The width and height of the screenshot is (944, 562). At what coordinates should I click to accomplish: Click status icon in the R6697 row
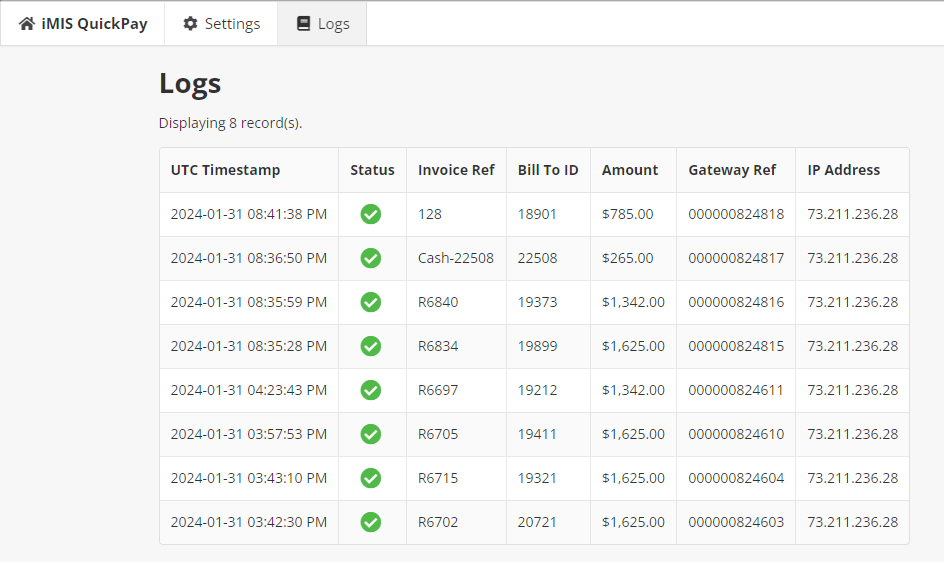coord(371,390)
